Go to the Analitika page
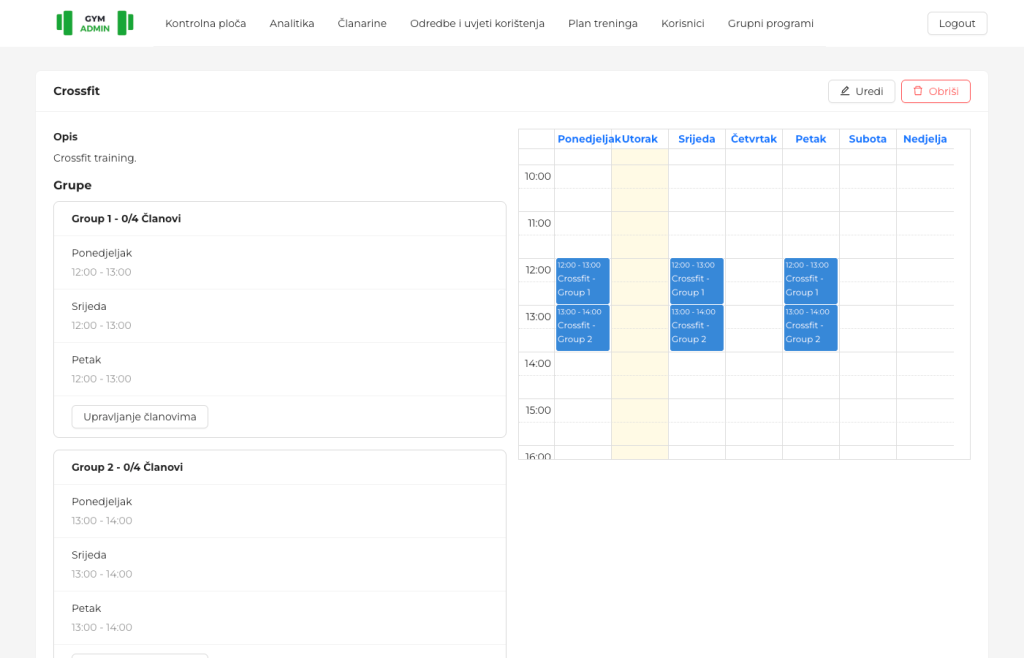 click(292, 24)
